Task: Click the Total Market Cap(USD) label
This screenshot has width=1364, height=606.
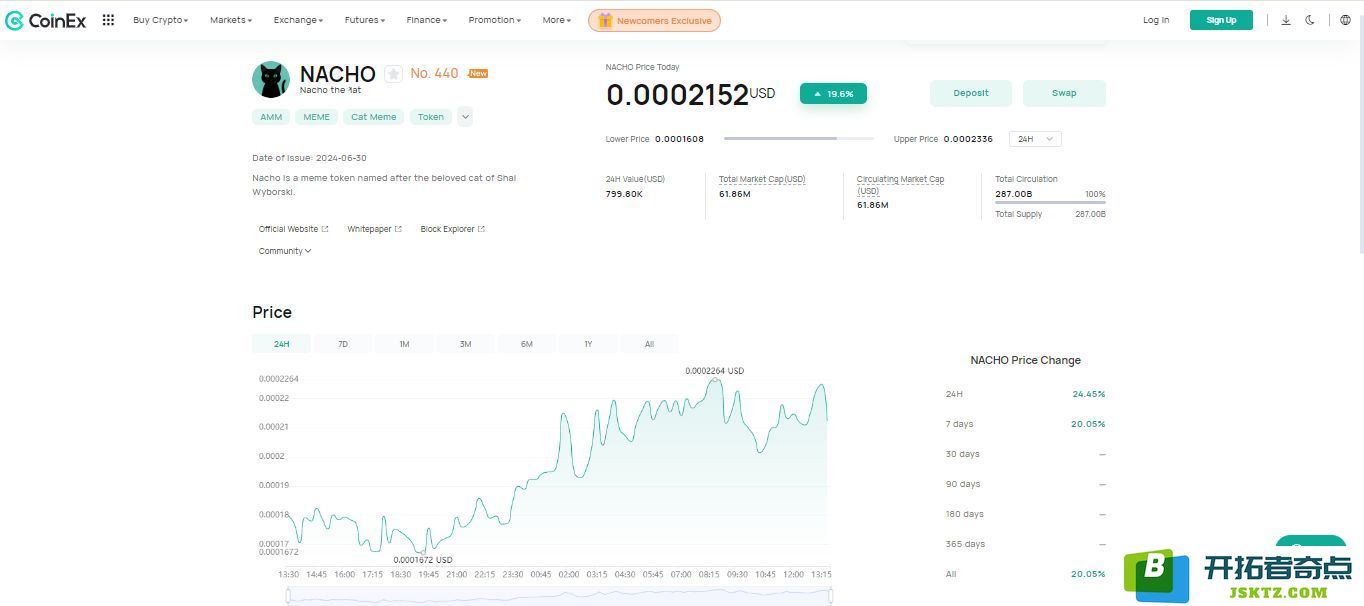Action: click(762, 179)
